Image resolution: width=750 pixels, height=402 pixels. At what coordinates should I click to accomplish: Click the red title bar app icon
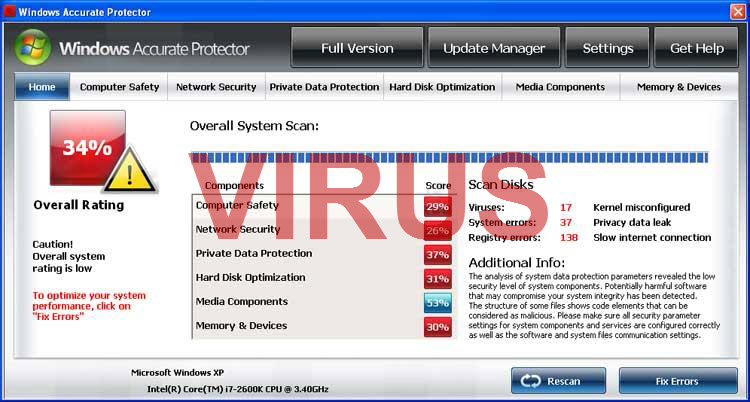click(x=9, y=11)
